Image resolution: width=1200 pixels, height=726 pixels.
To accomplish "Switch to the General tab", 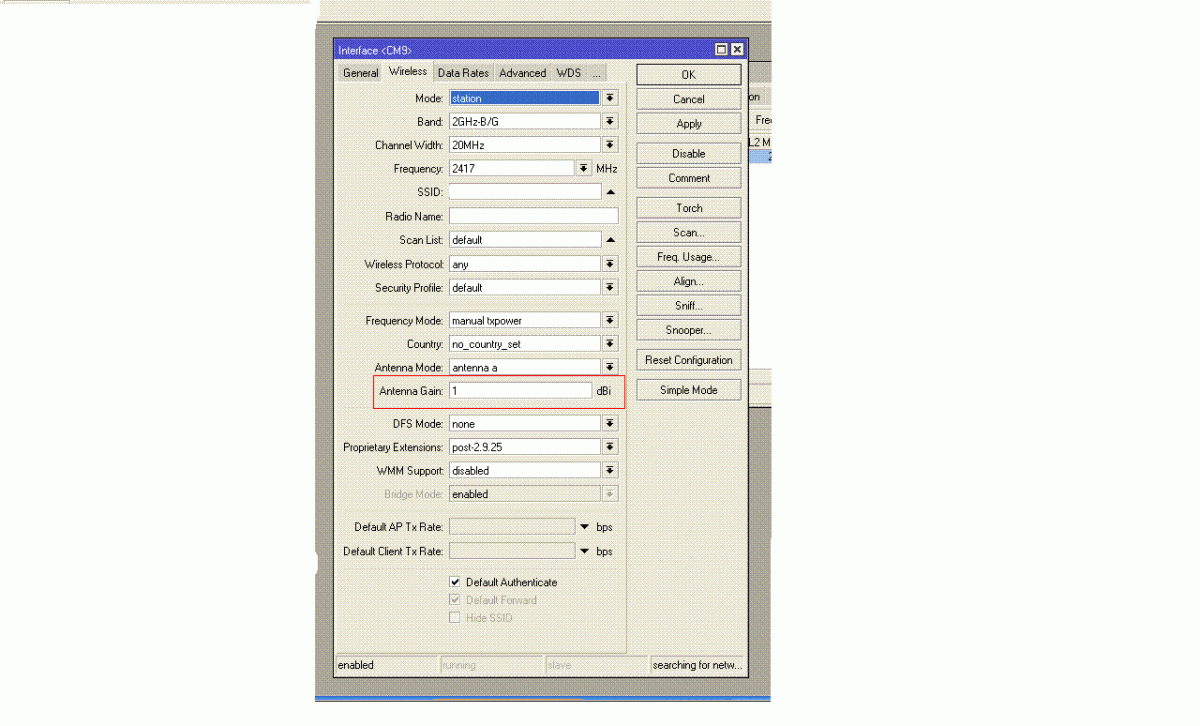I will pyautogui.click(x=360, y=73).
